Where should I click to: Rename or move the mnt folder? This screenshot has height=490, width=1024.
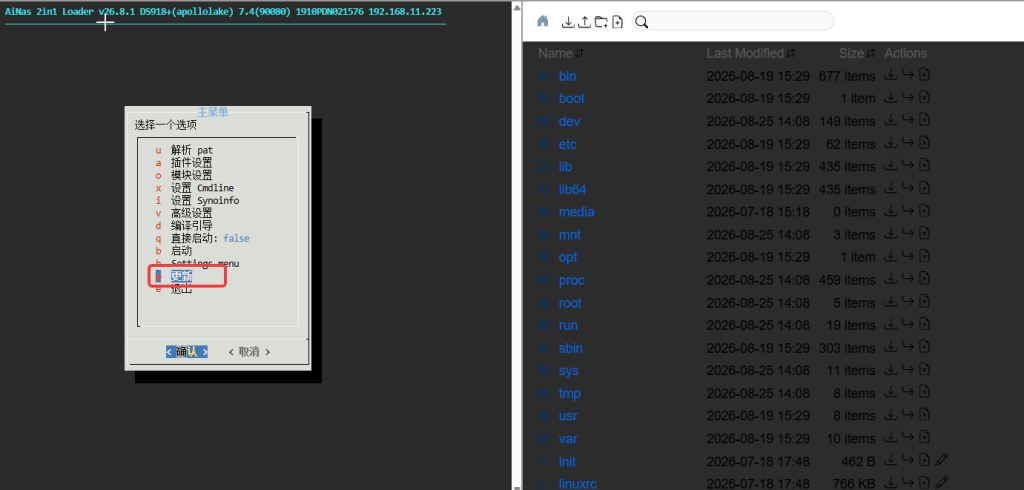[x=908, y=233]
